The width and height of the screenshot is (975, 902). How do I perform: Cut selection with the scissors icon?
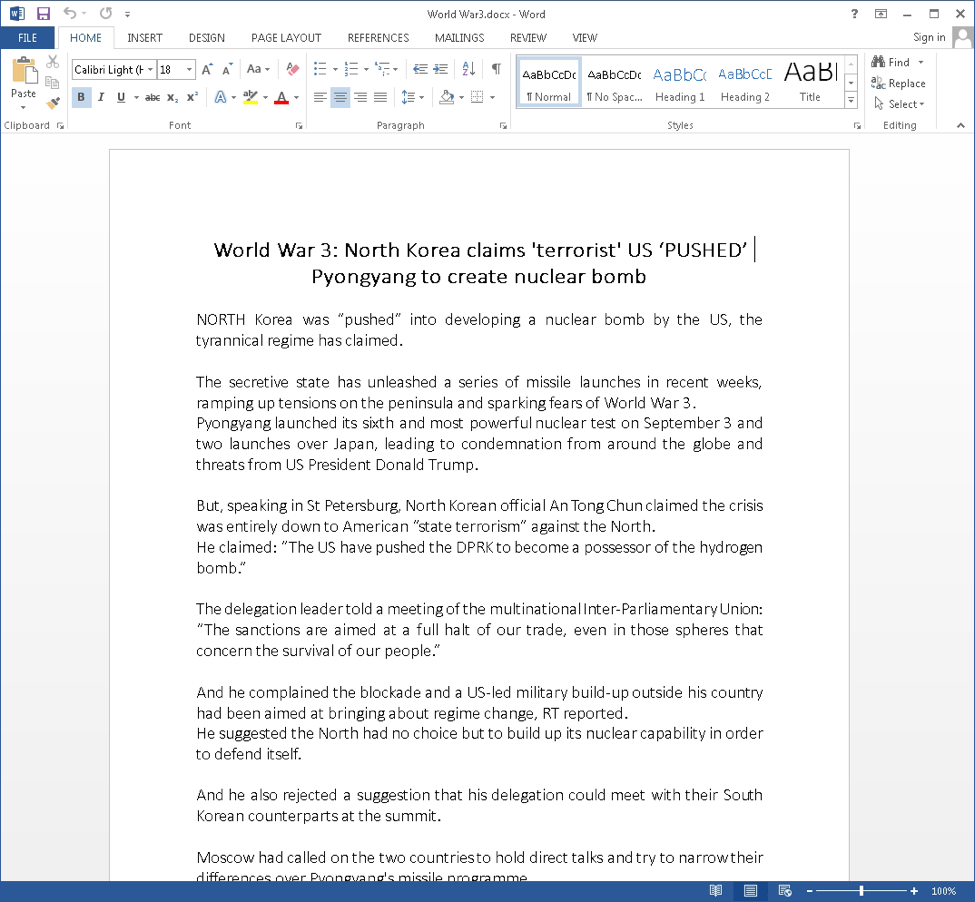(x=53, y=62)
